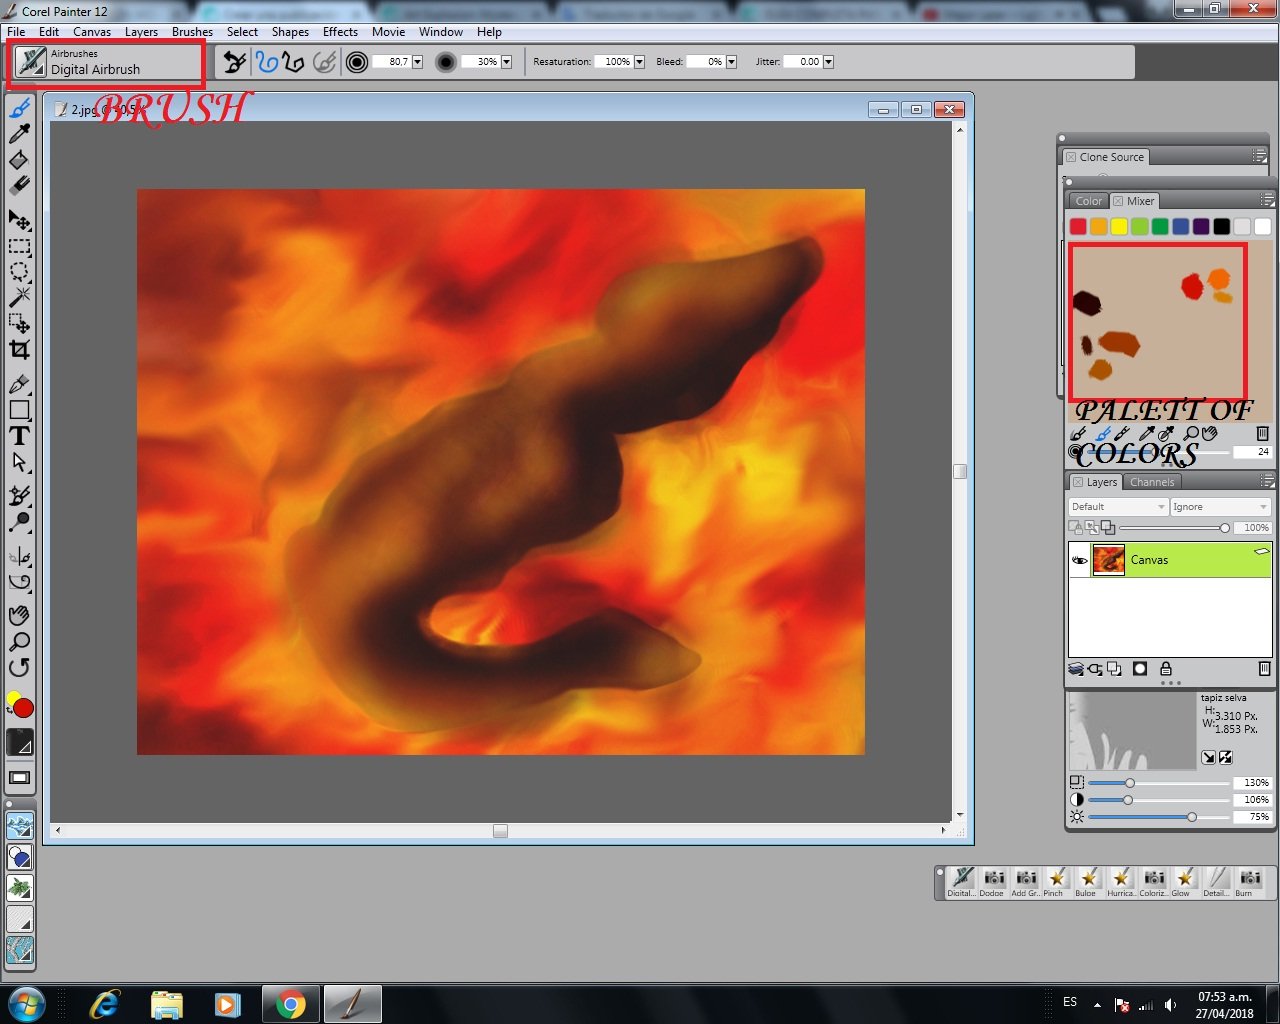Toggle Canvas layer visibility eye

[x=1080, y=560]
